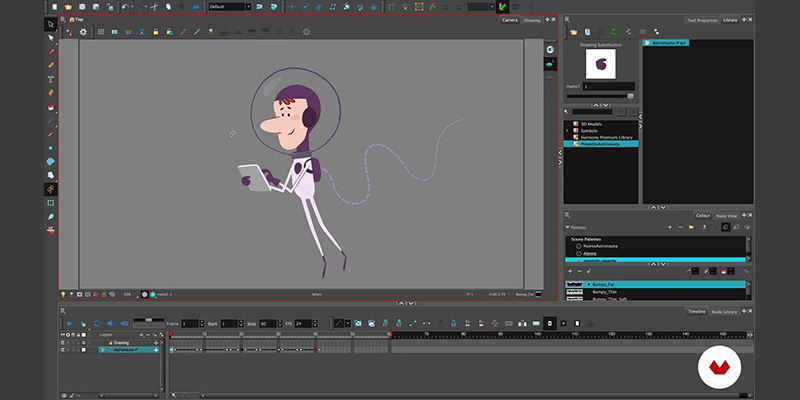The width and height of the screenshot is (800, 400).
Task: Open the Library tab
Action: point(730,20)
